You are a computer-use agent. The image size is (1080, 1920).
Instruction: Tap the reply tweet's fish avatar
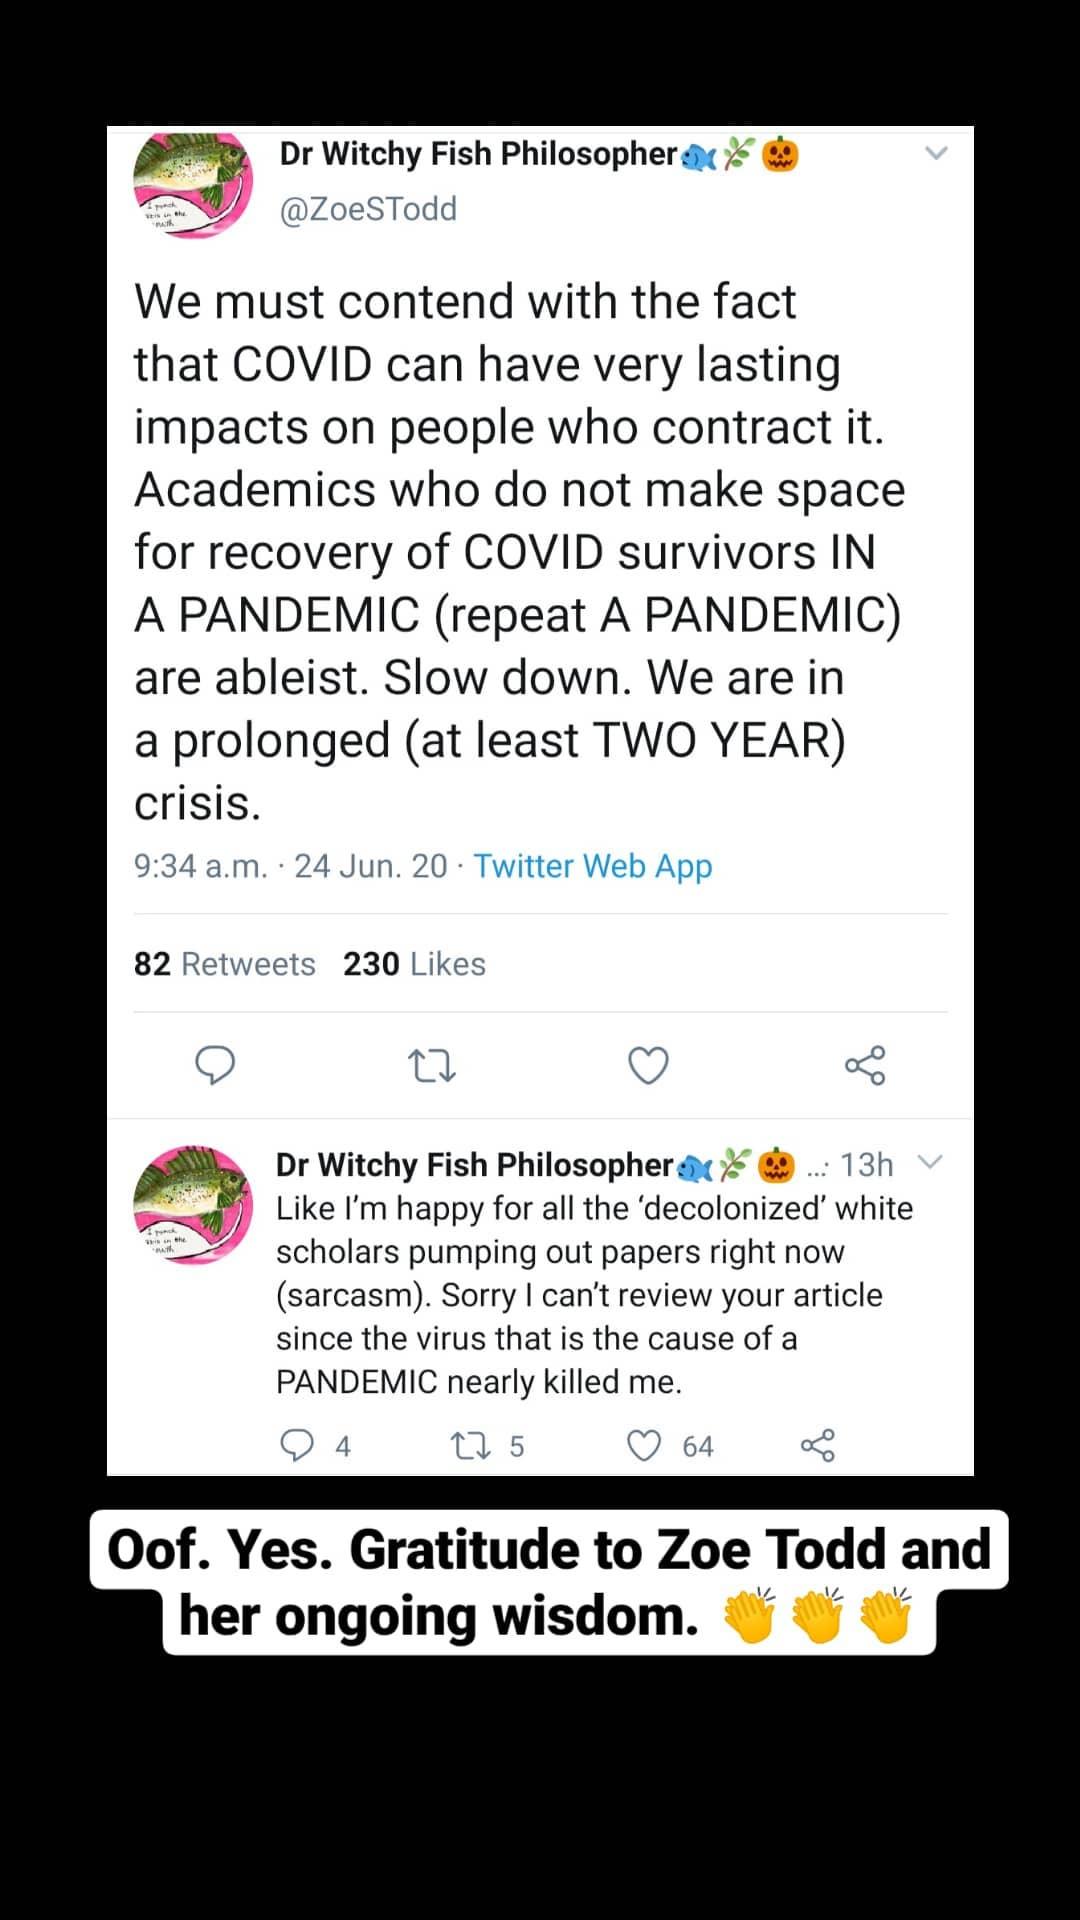193,1205
